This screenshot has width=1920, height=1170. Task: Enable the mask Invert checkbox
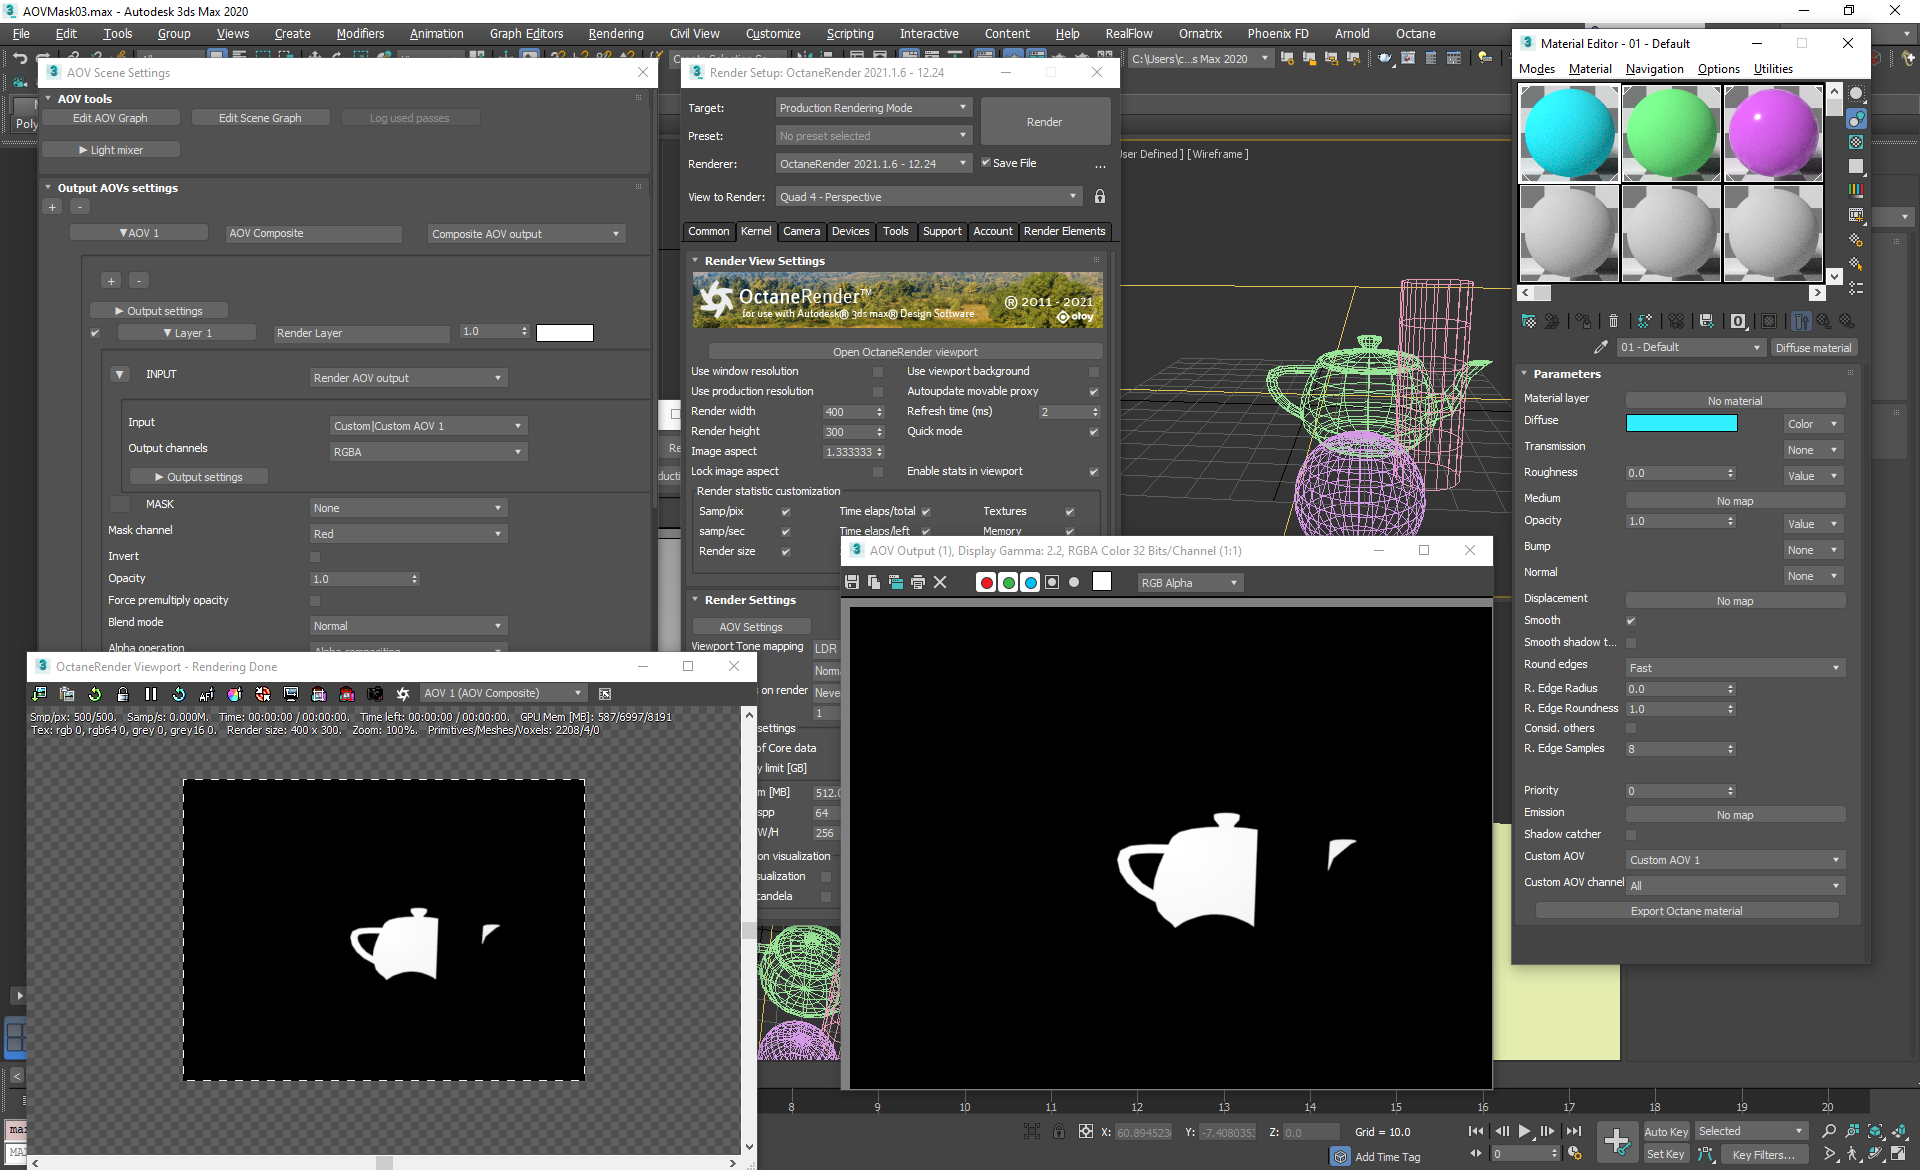pyautogui.click(x=315, y=557)
